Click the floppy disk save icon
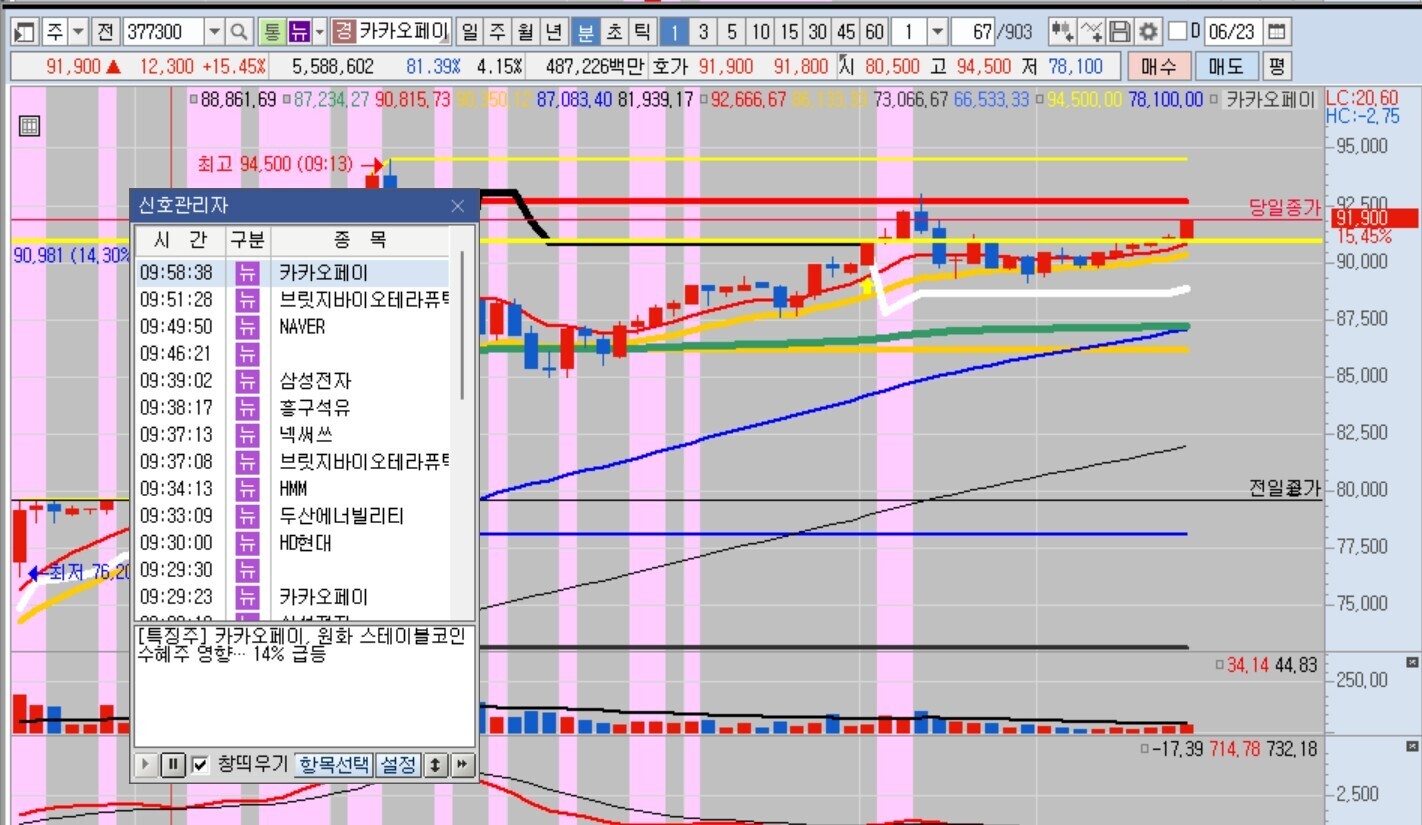The width and height of the screenshot is (1422, 825). 1121,32
